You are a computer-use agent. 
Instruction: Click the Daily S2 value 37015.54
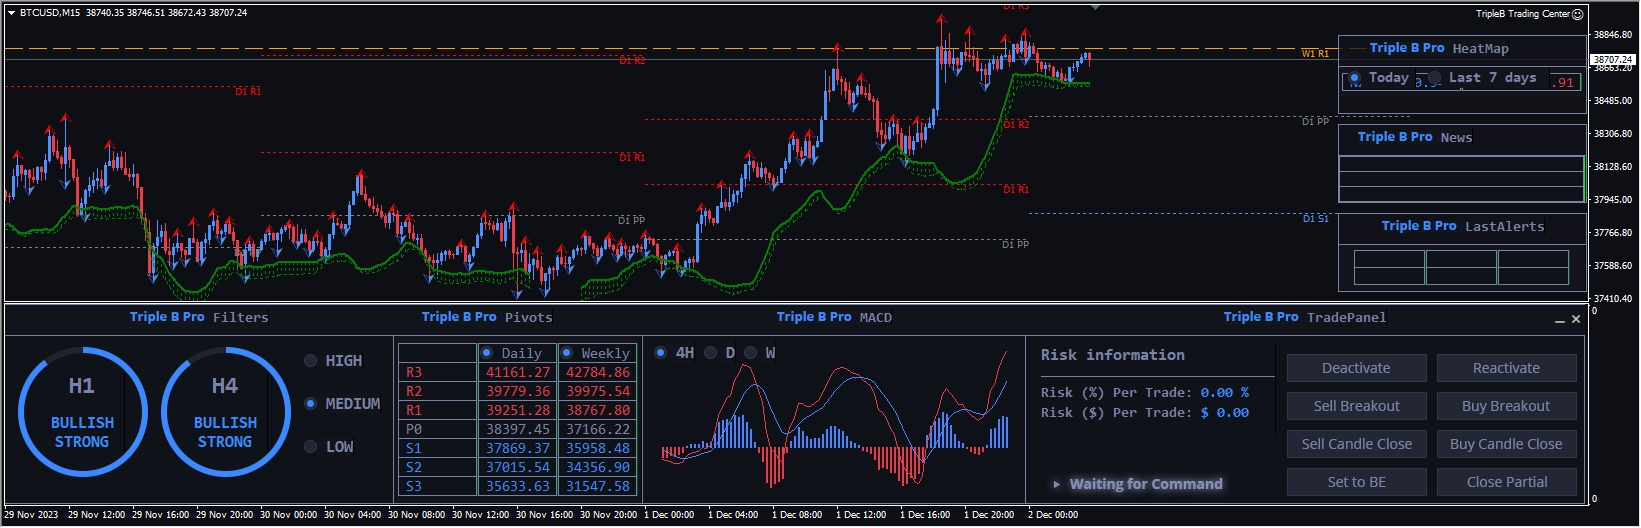(x=516, y=467)
